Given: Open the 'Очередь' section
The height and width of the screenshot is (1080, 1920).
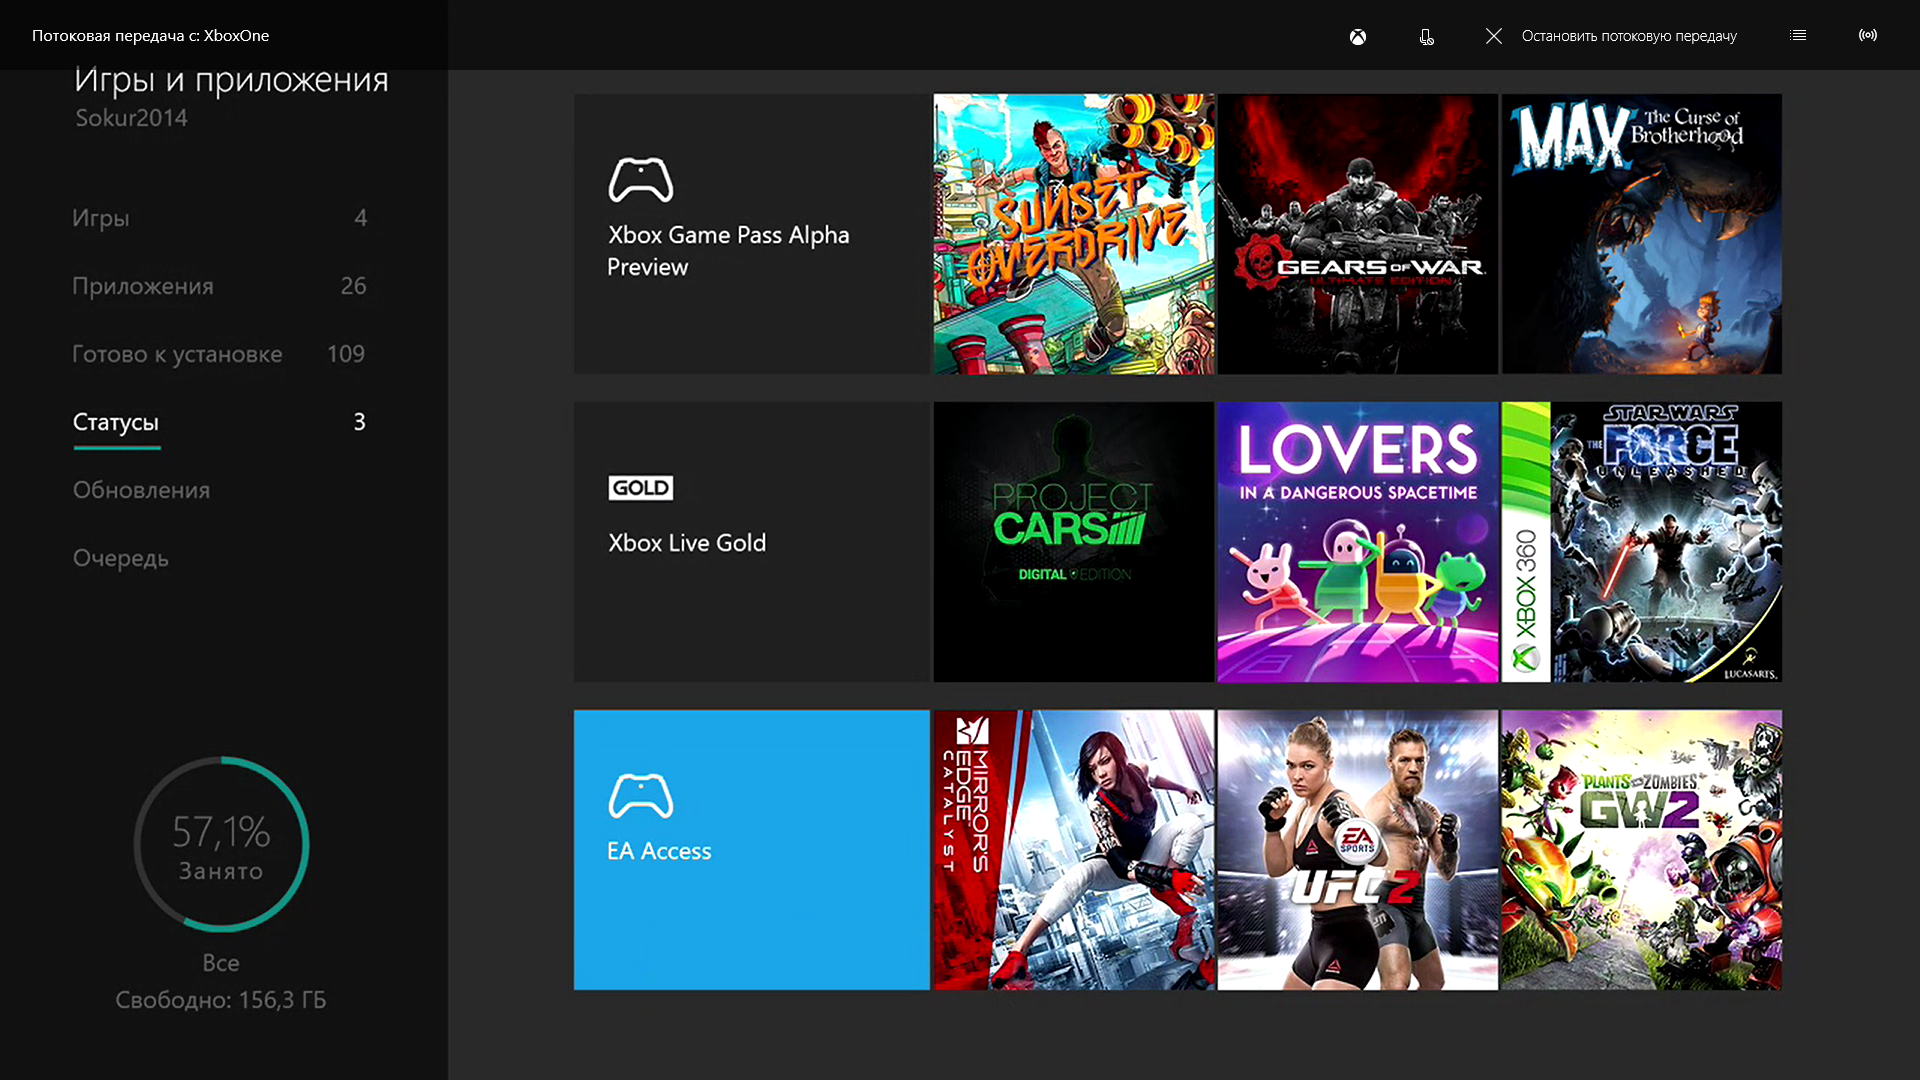Looking at the screenshot, I should pos(120,558).
